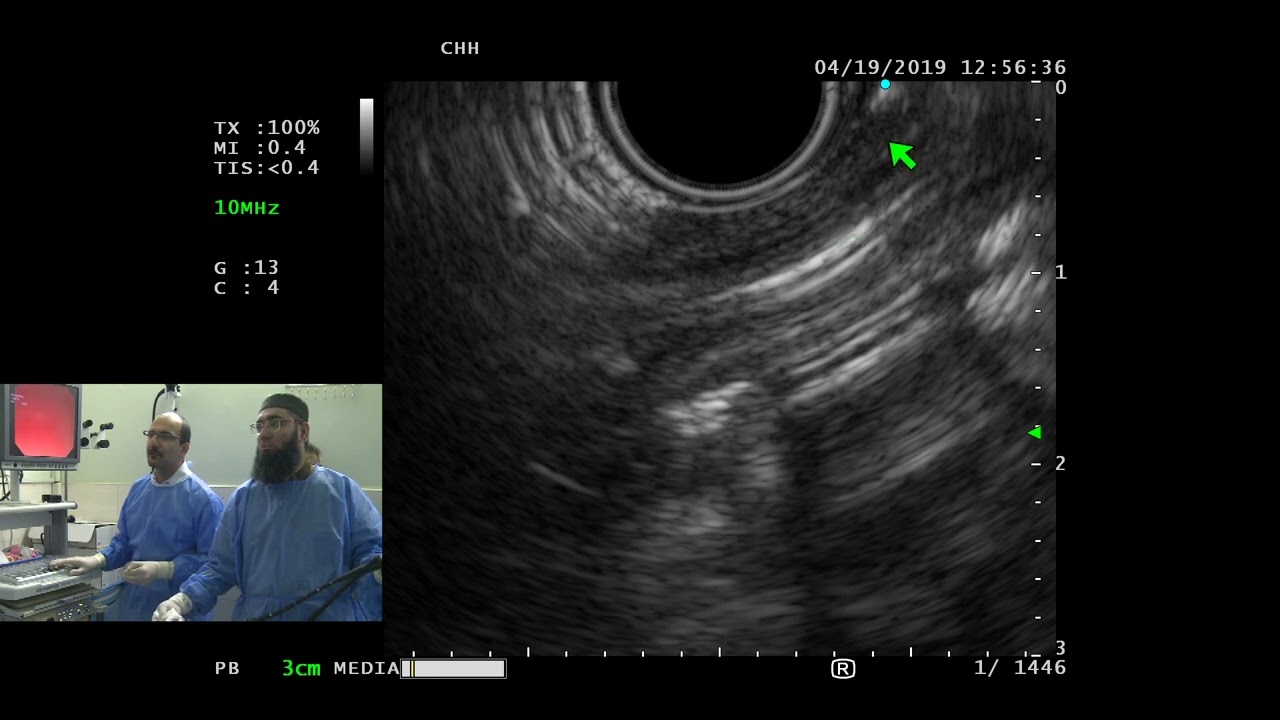Click the depth scale number 3
Viewport: 1280px width, 720px height.
1061,649
